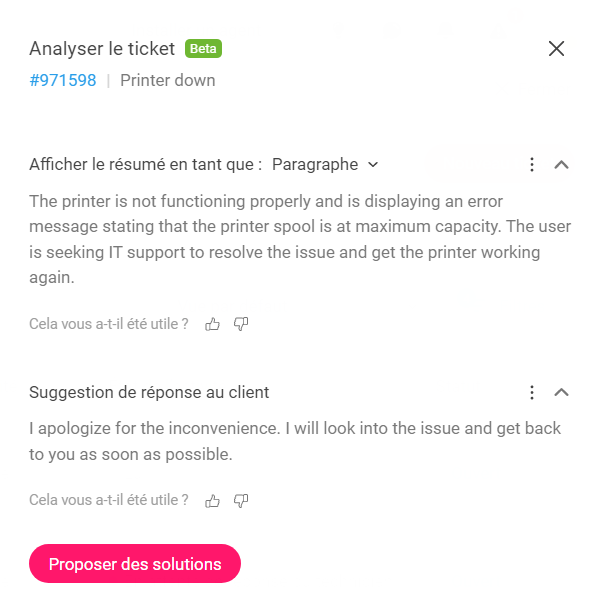Click the Analyser le ticket panel title

[x=102, y=49]
